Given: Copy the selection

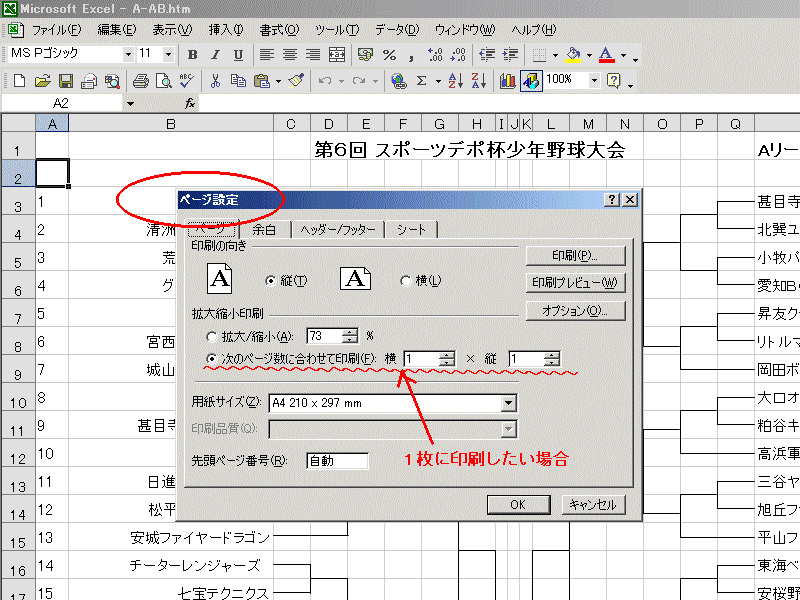Looking at the screenshot, I should (x=238, y=81).
